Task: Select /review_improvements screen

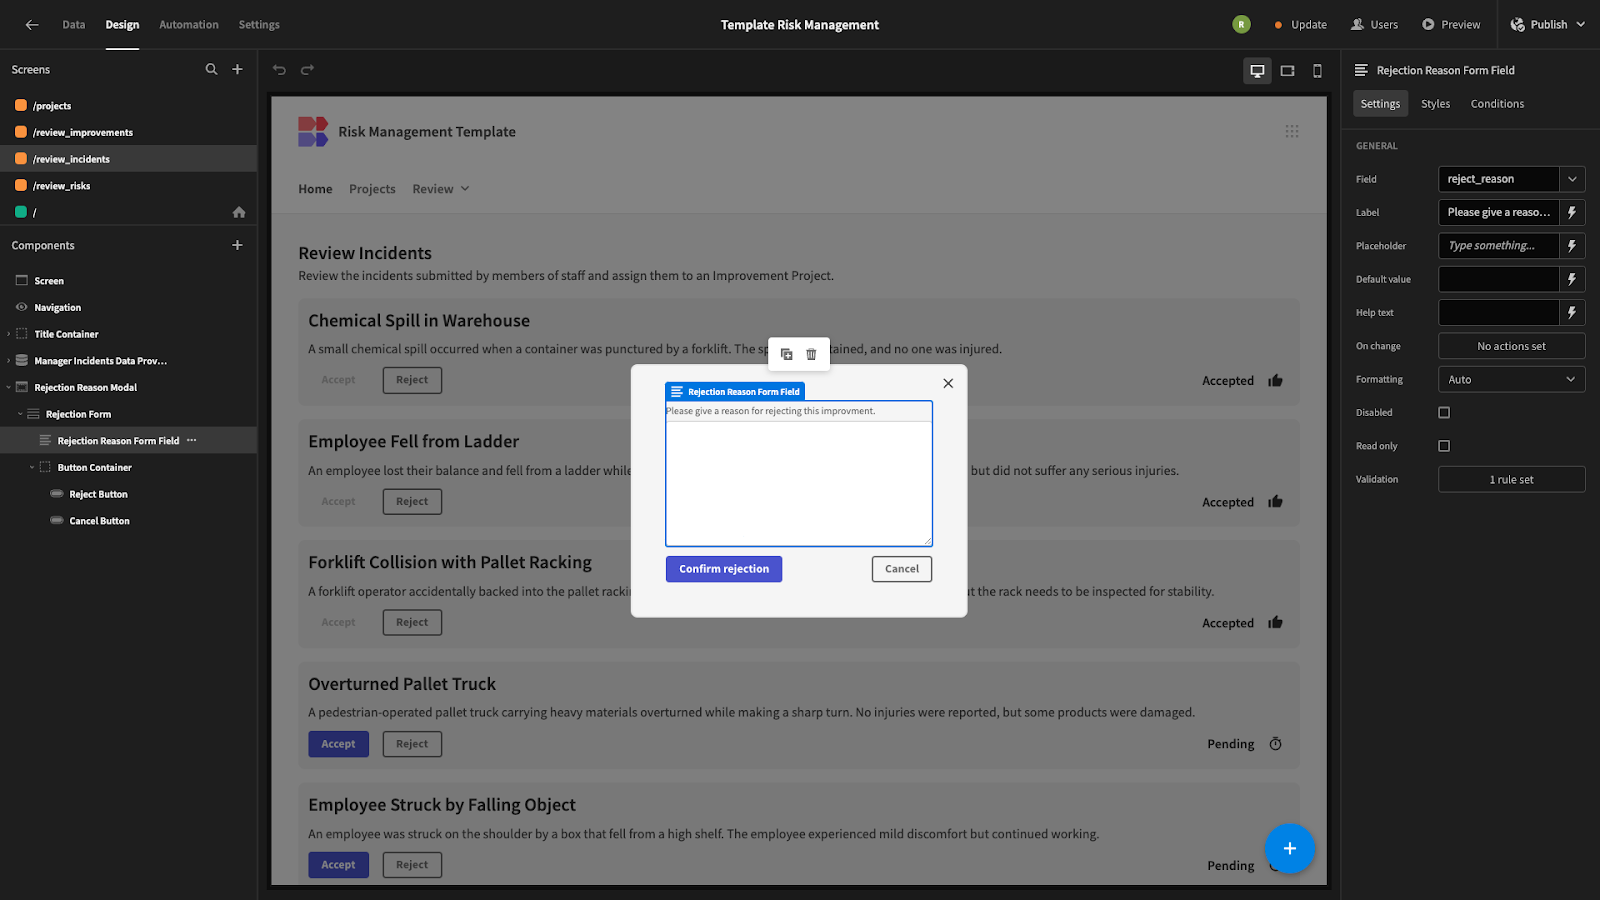Action: click(128, 132)
